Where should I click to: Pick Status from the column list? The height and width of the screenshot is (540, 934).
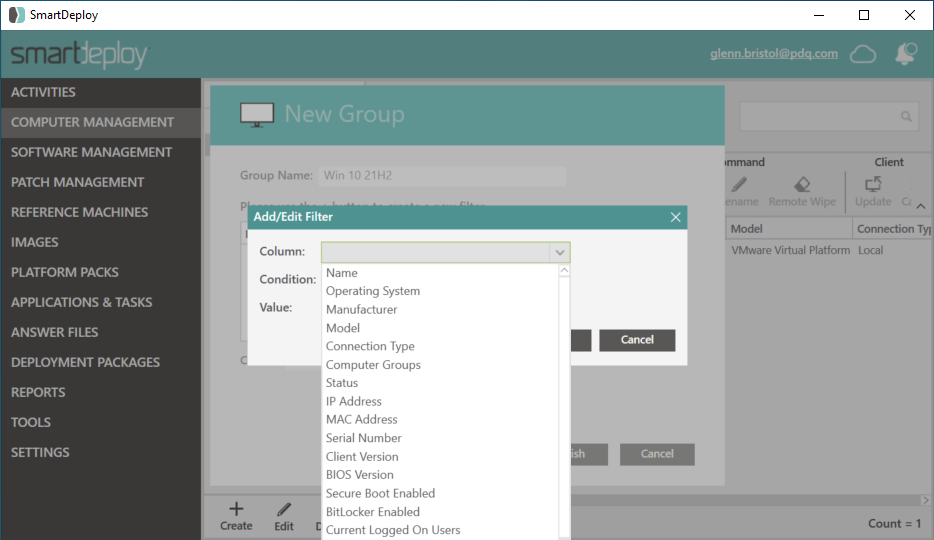click(x=342, y=383)
